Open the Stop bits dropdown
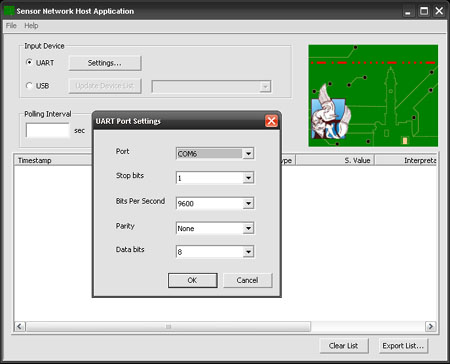The width and height of the screenshot is (450, 364). coord(248,178)
